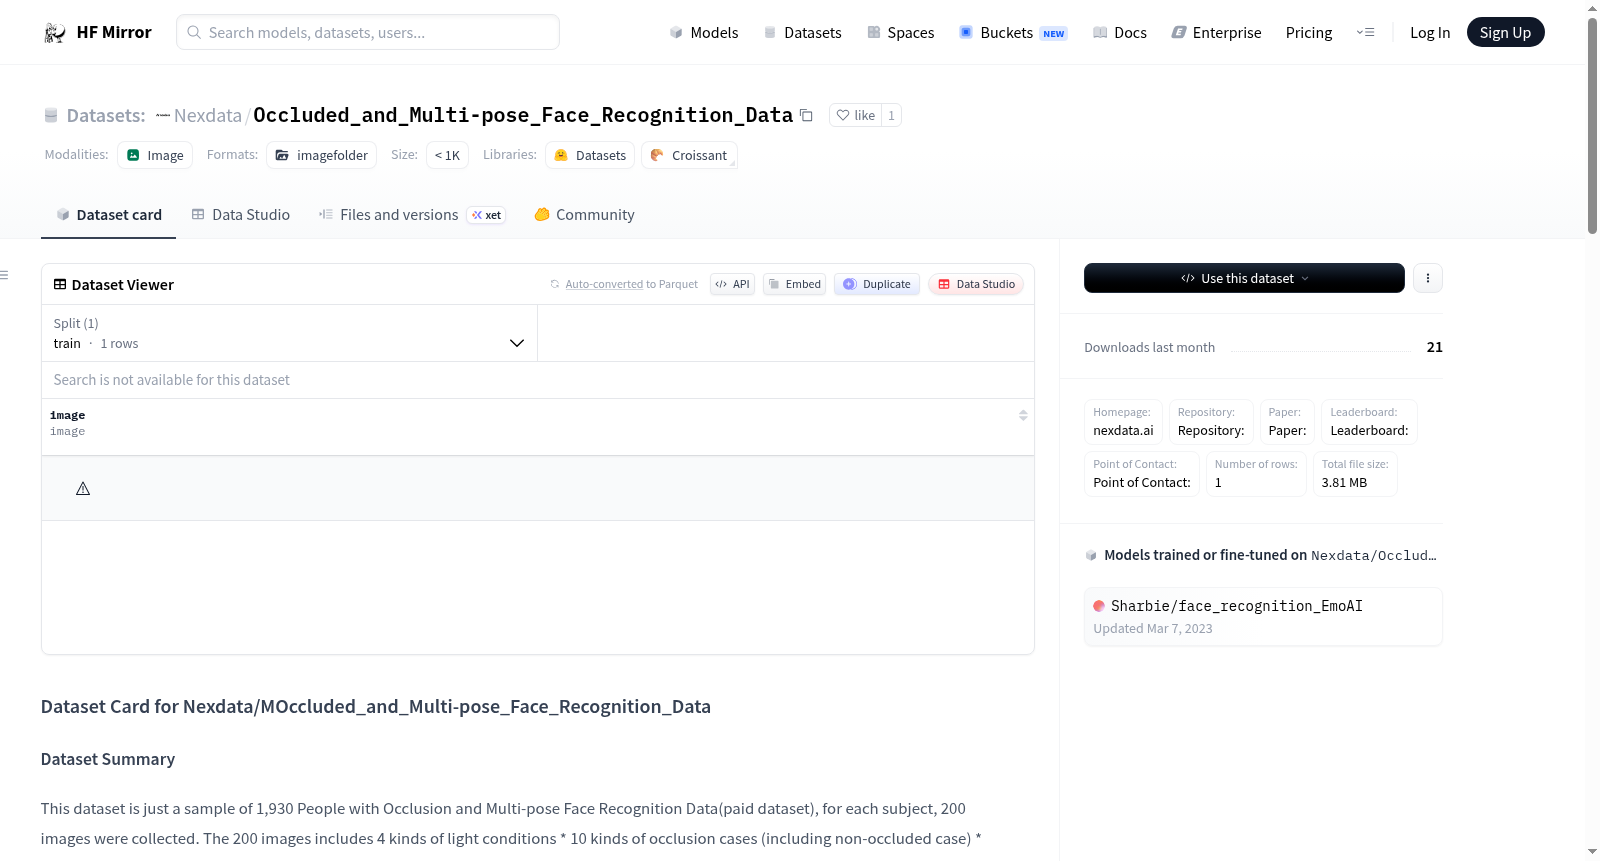The image size is (1600, 861).
Task: Switch to the Dataset card tab
Action: click(108, 214)
